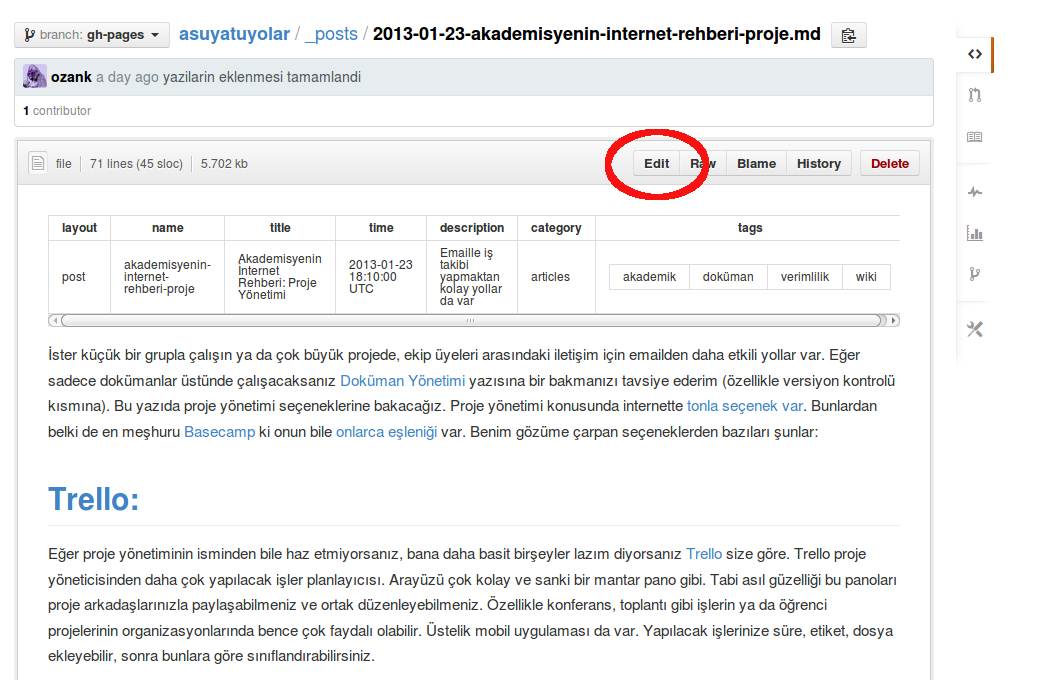The image size is (1046, 680).
Task: Click the metadata table's horizontal scrollbar
Action: pos(470,321)
